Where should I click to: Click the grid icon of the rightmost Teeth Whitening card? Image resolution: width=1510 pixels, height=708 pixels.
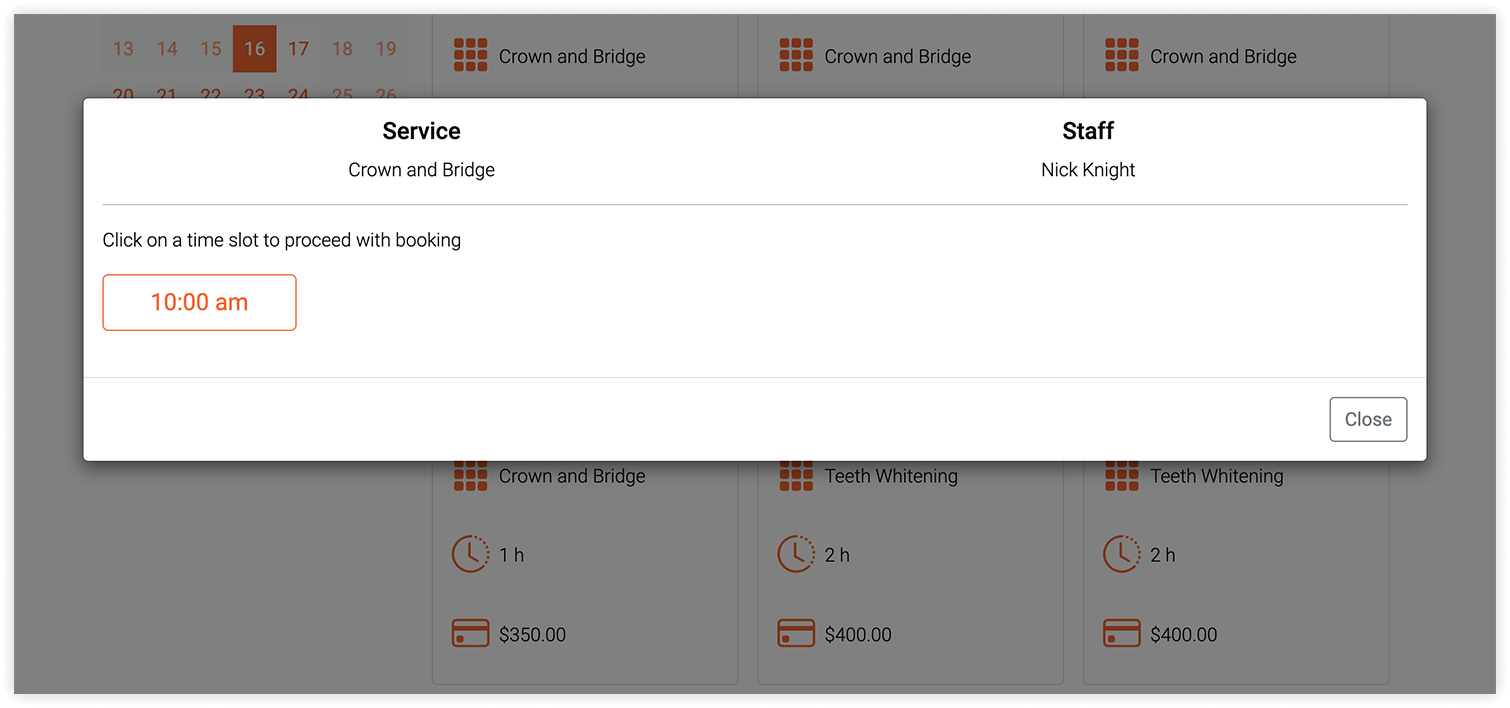pos(1122,476)
